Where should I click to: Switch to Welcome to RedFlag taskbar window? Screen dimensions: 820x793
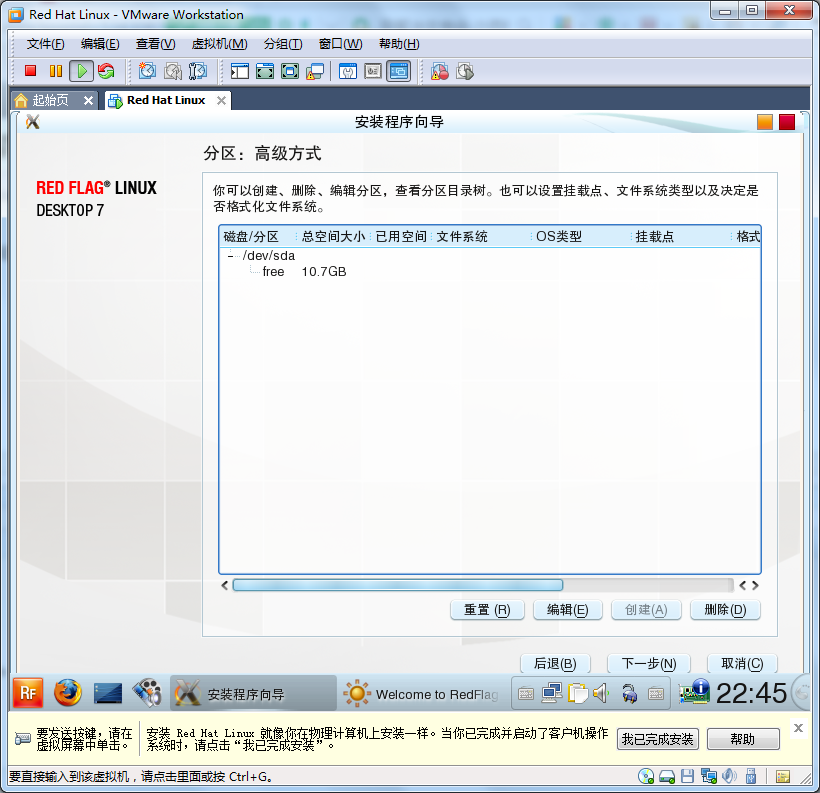pos(422,694)
